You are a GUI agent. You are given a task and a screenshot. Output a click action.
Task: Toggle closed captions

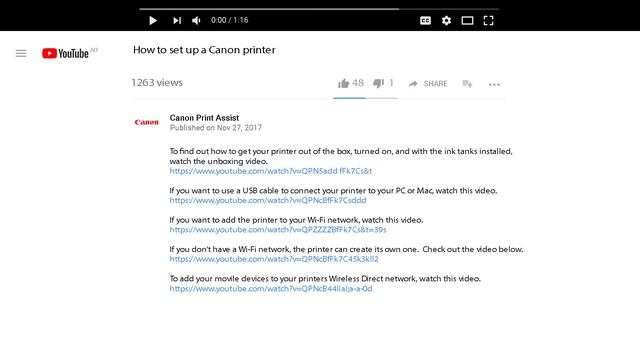pos(425,20)
